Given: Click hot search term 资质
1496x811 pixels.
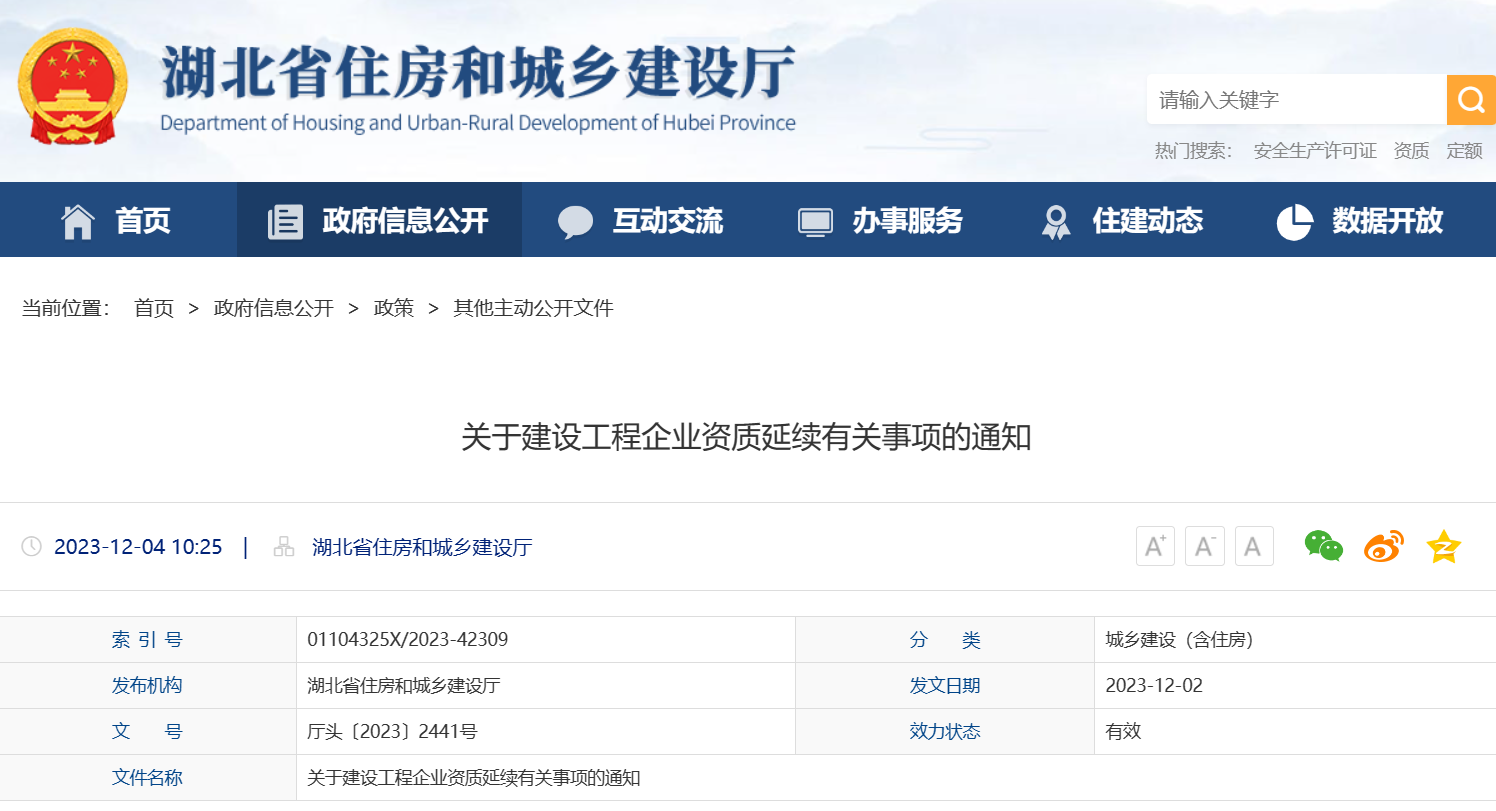Looking at the screenshot, I should tap(1411, 151).
